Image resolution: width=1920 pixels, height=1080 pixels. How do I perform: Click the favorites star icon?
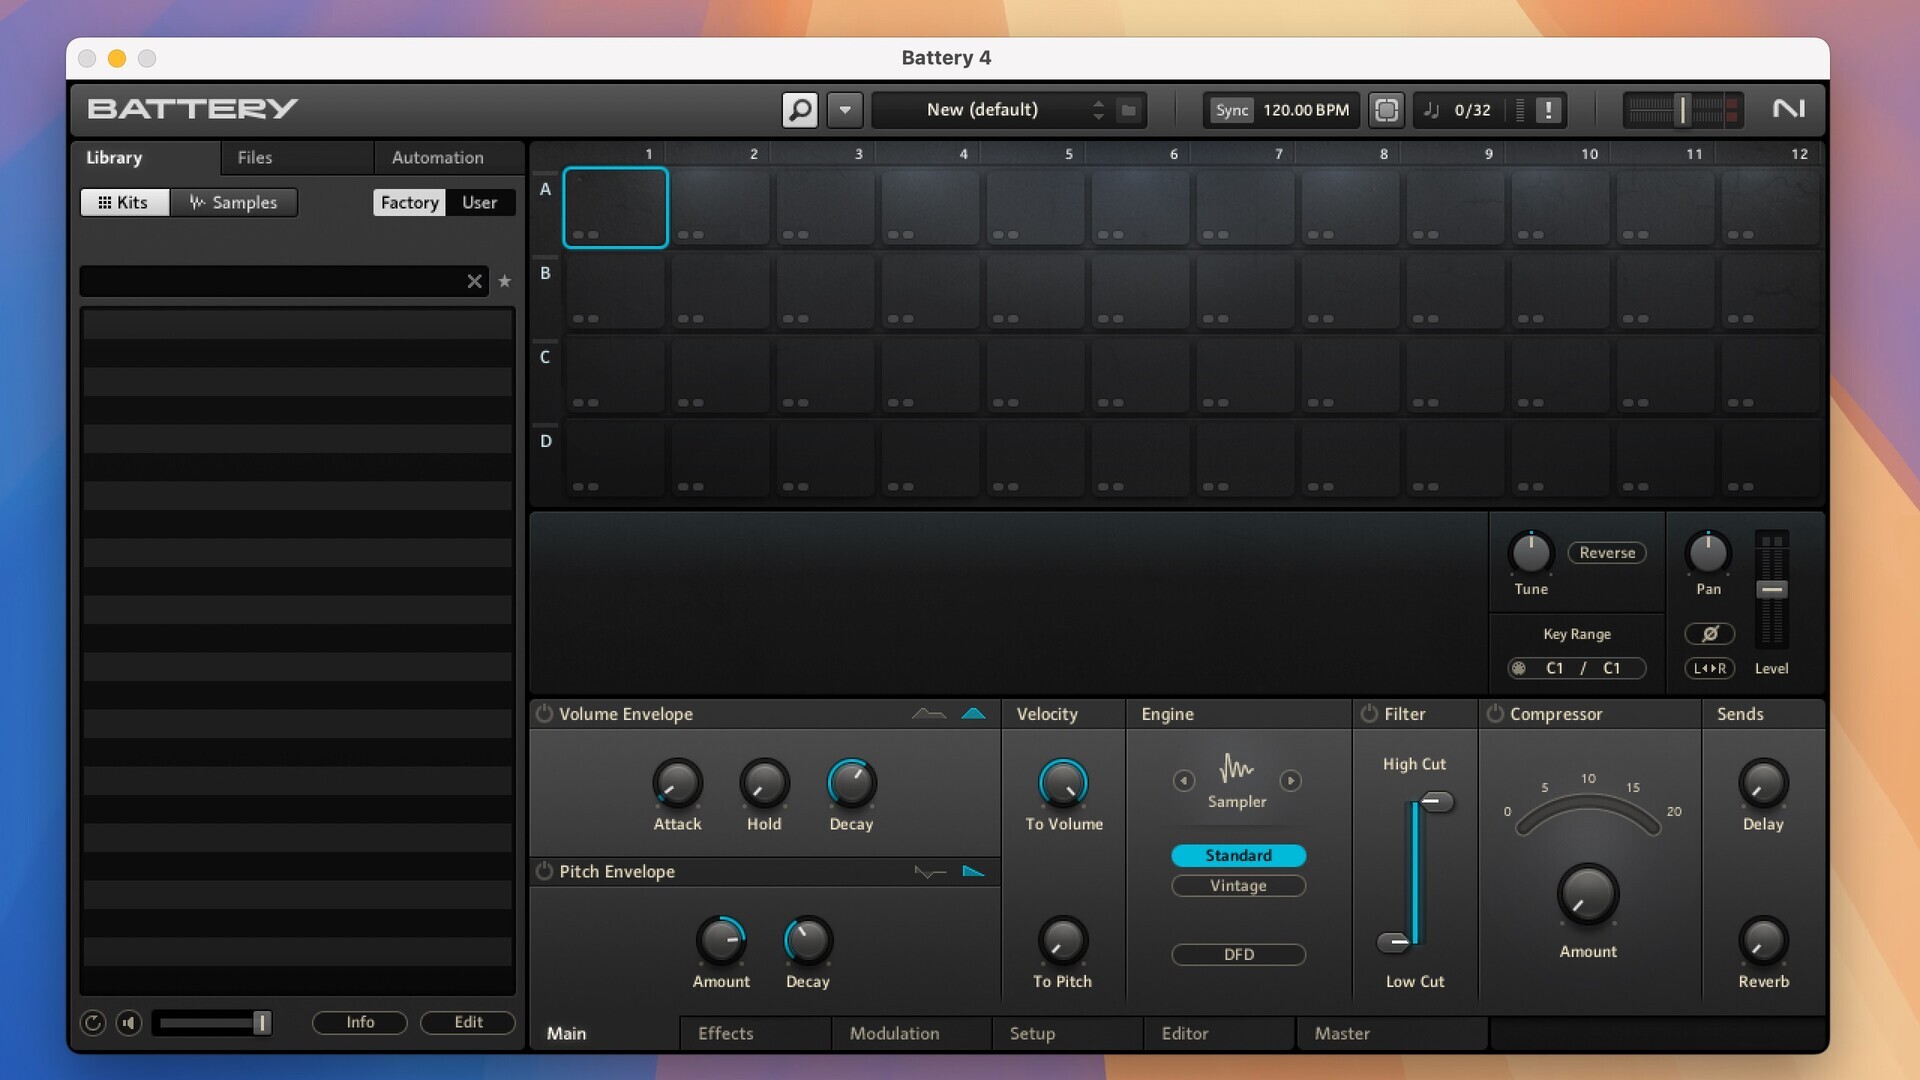click(505, 282)
